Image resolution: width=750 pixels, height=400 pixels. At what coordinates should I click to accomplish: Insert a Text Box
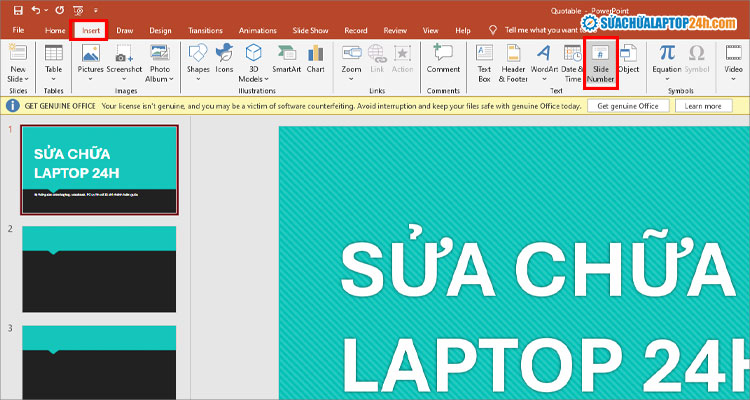(x=485, y=63)
